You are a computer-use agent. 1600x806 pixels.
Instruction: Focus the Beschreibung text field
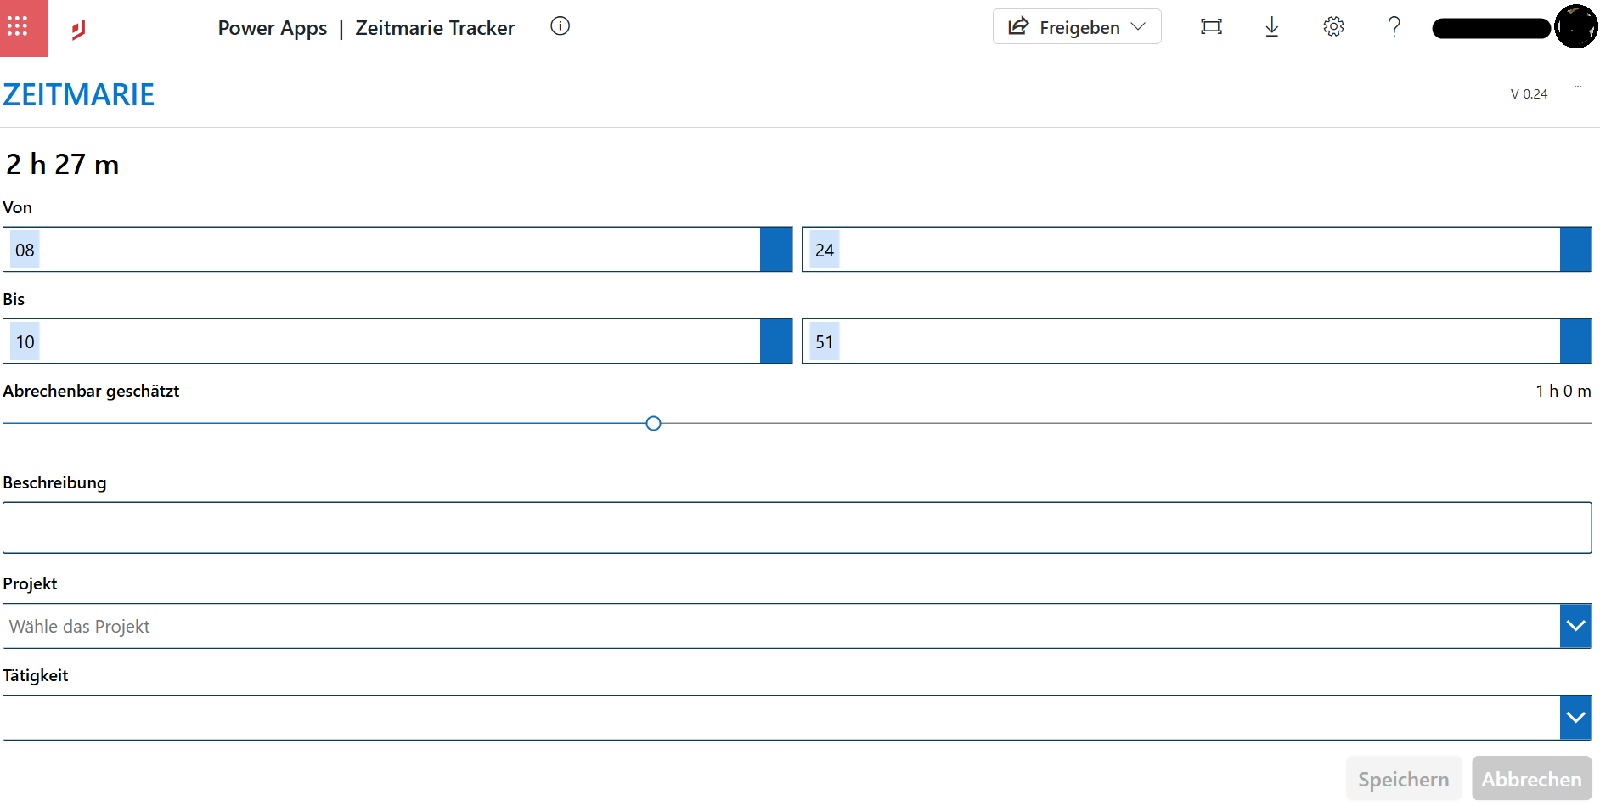coord(797,527)
